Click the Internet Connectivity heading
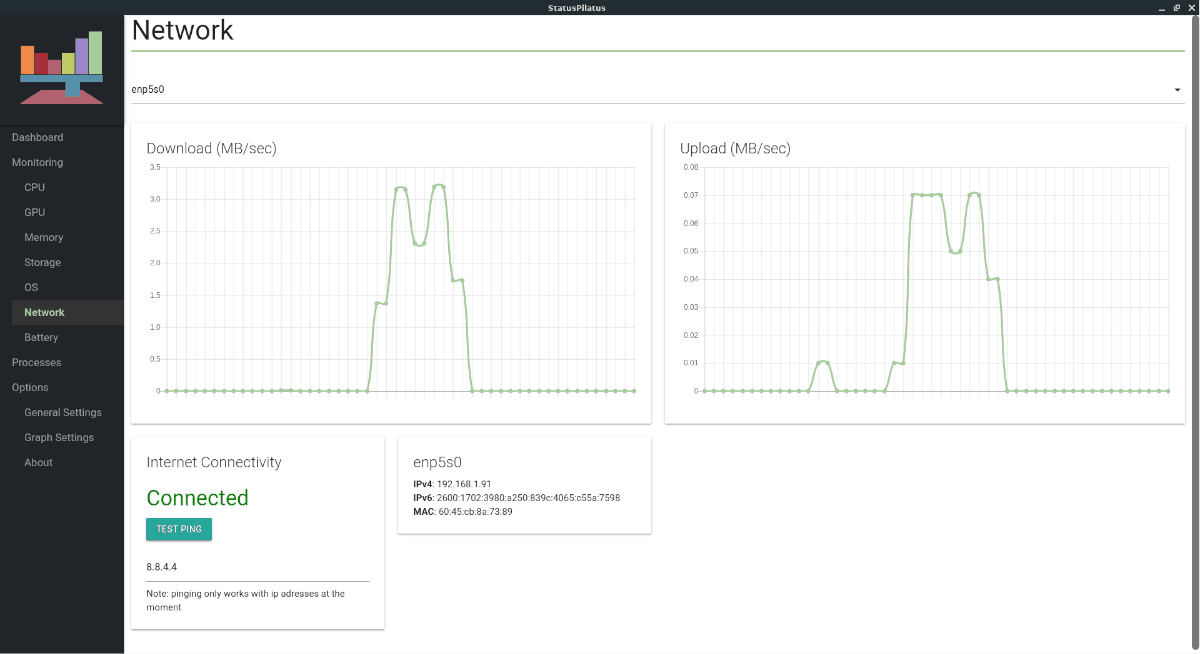Screen dimensions: 1200x654 214,462
